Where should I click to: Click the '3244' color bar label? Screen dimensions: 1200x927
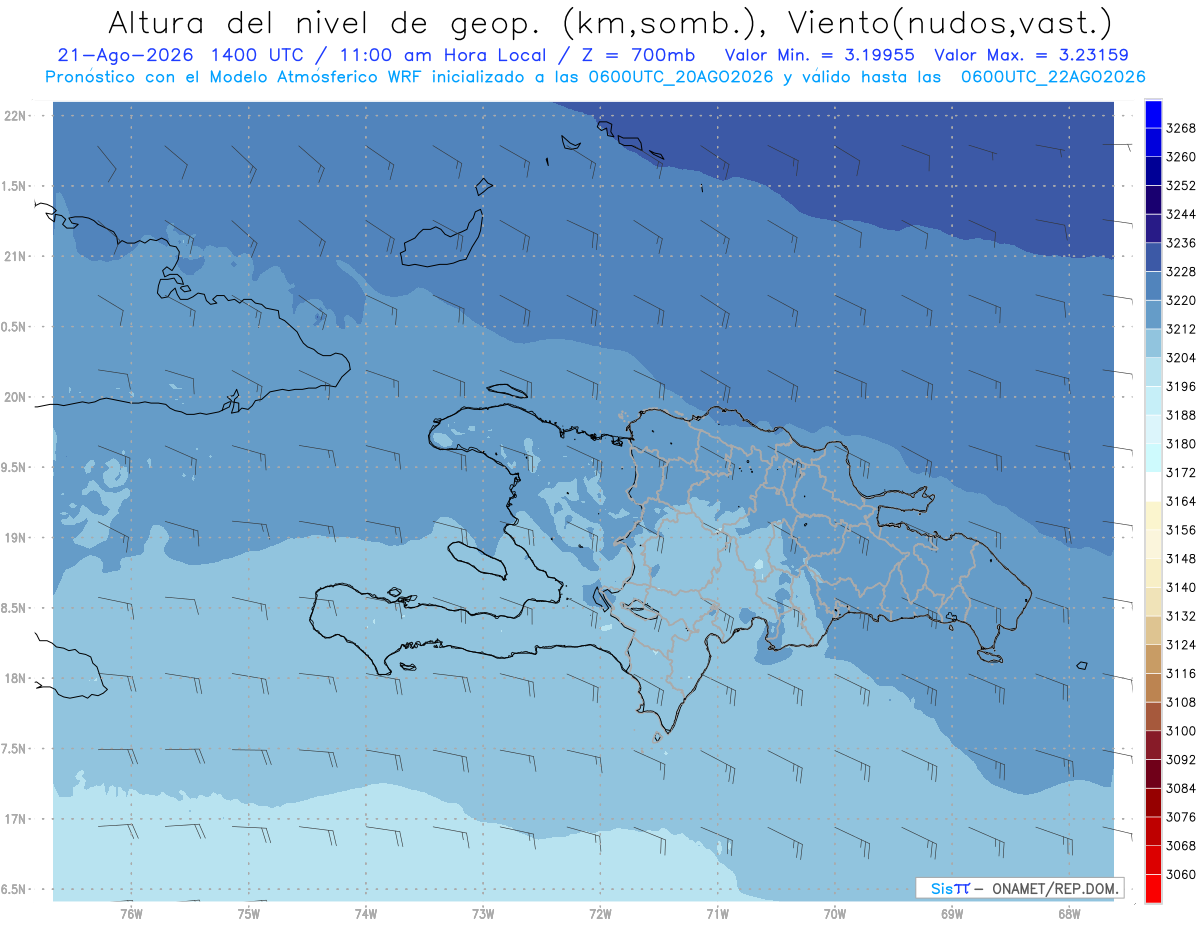[1181, 214]
